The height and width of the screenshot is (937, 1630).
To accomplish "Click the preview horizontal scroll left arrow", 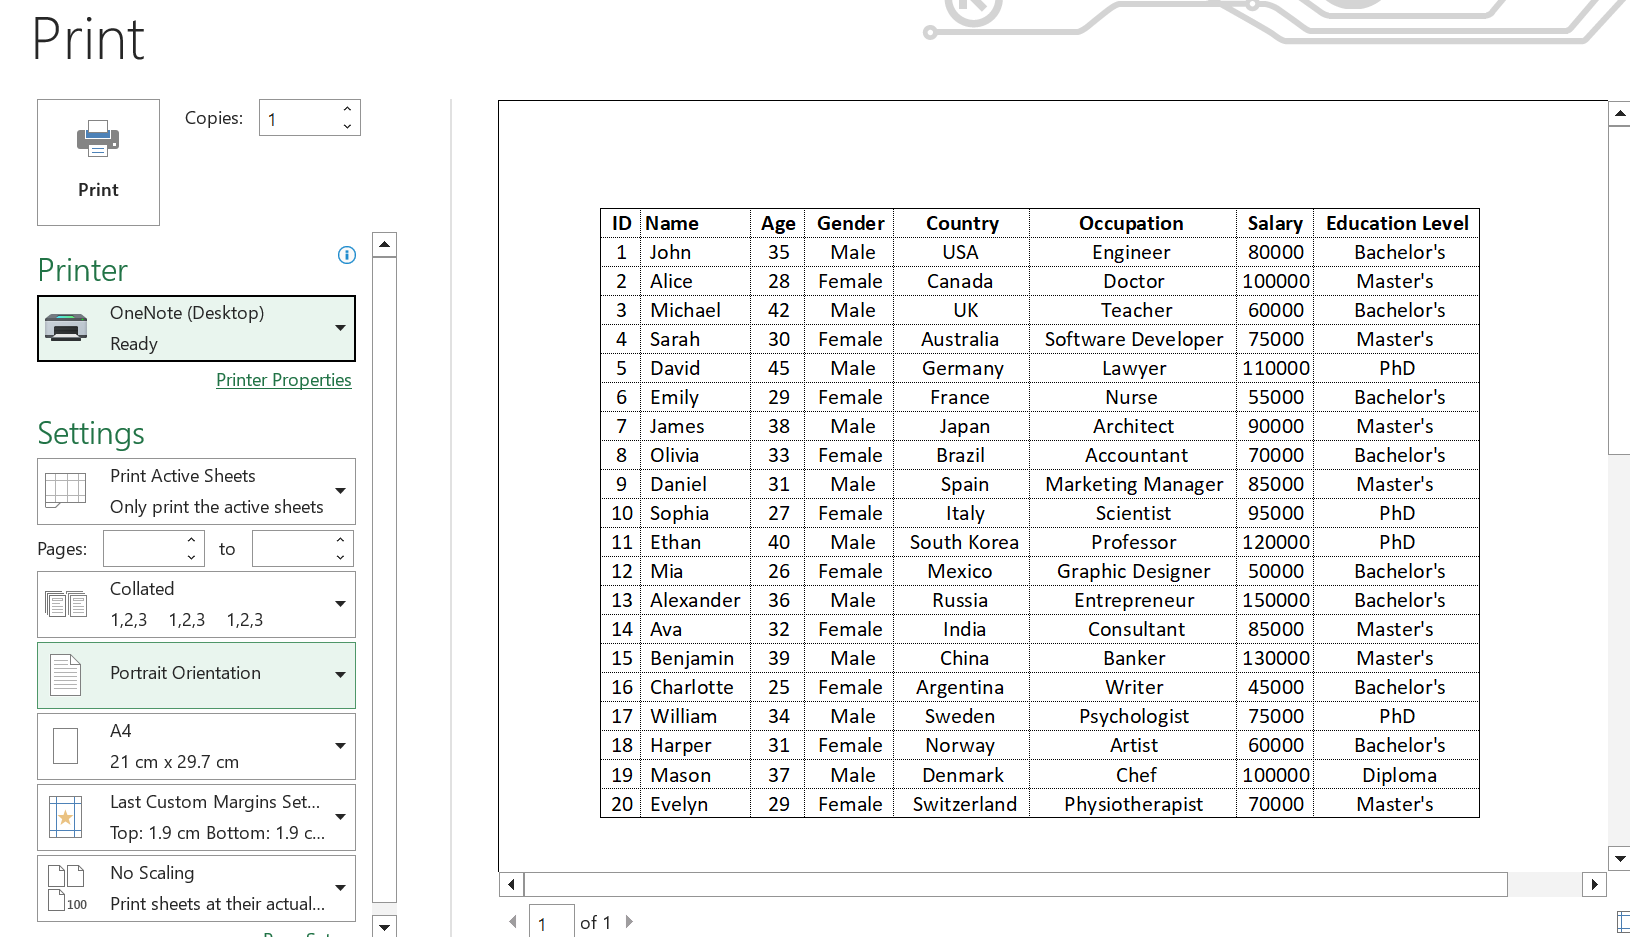I will [x=511, y=884].
